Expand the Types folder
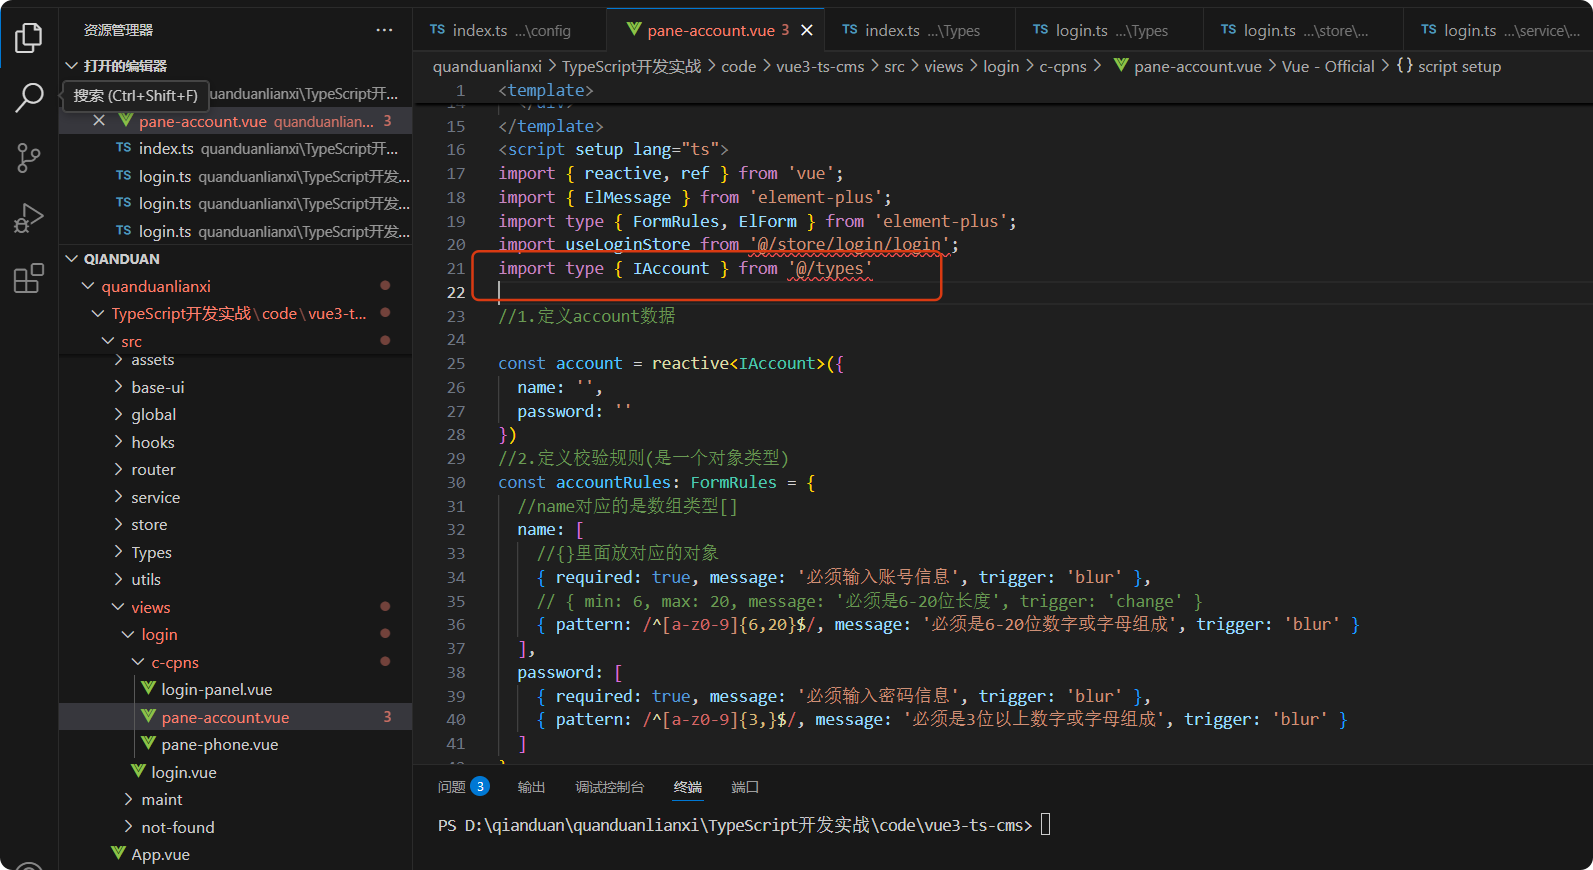Screen dimensions: 1593x870 118,552
